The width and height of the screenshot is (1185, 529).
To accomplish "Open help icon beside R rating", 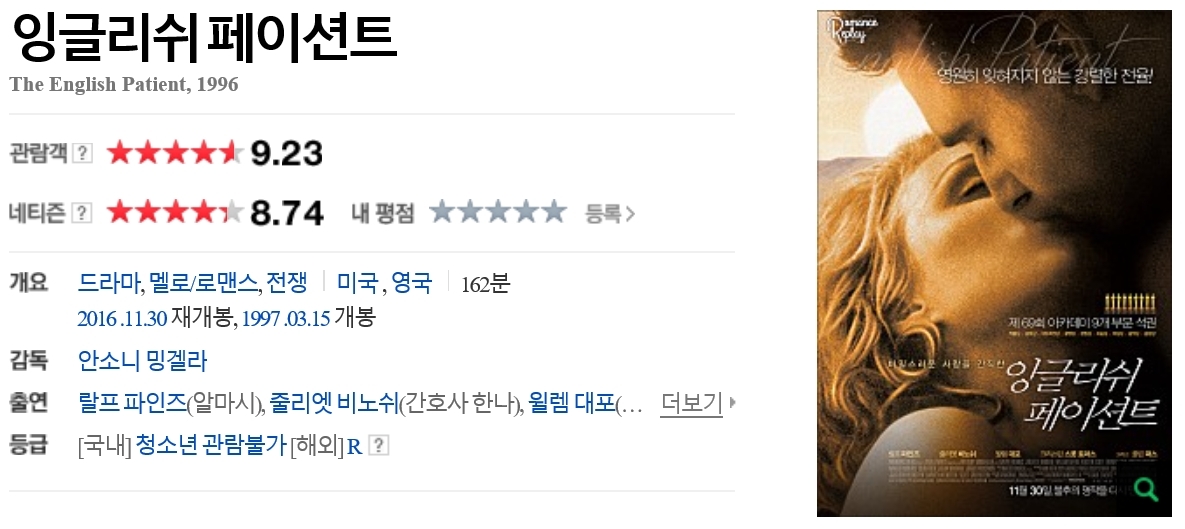I will [x=379, y=446].
